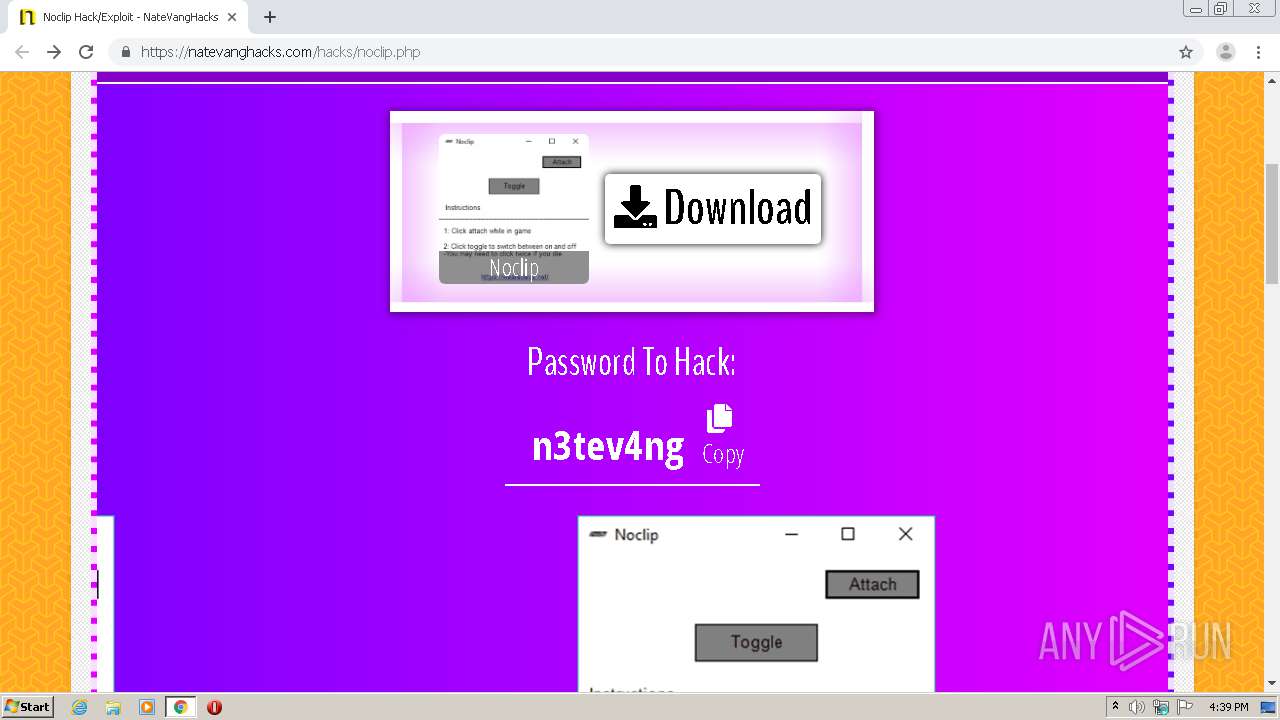Open the red Opera taskbar icon
Viewport: 1280px width, 720px height.
(x=214, y=707)
